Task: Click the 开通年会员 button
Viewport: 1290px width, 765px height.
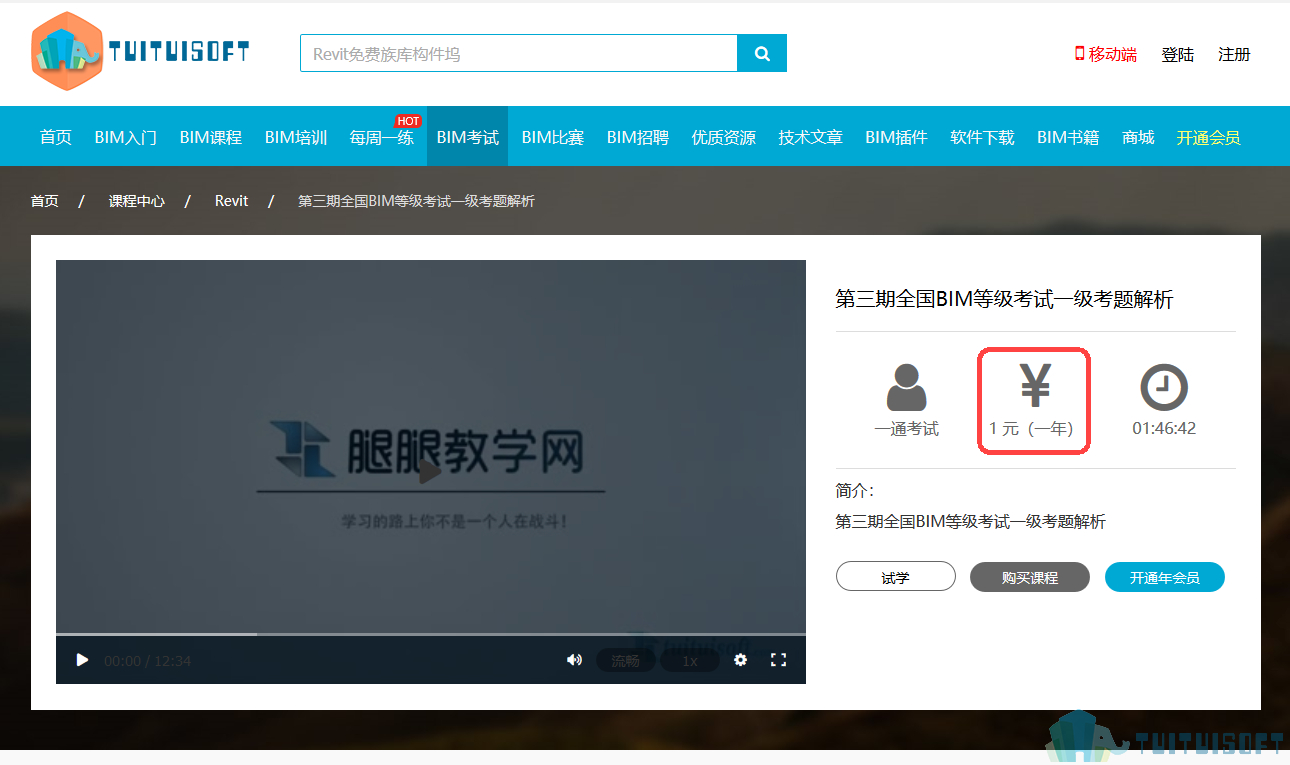Action: click(1165, 577)
